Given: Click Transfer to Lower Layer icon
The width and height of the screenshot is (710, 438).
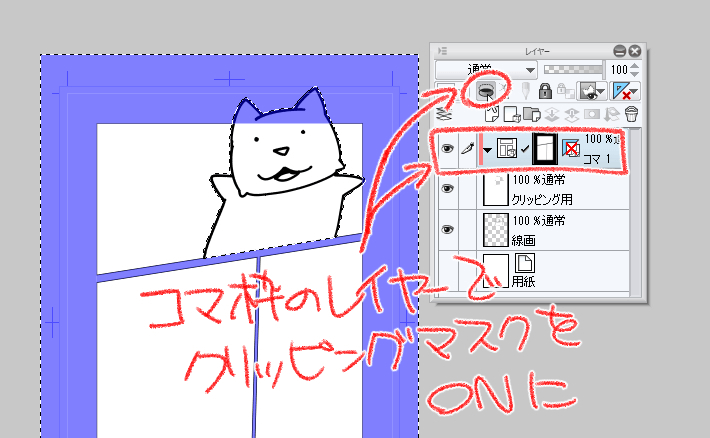Looking at the screenshot, I should 552,114.
